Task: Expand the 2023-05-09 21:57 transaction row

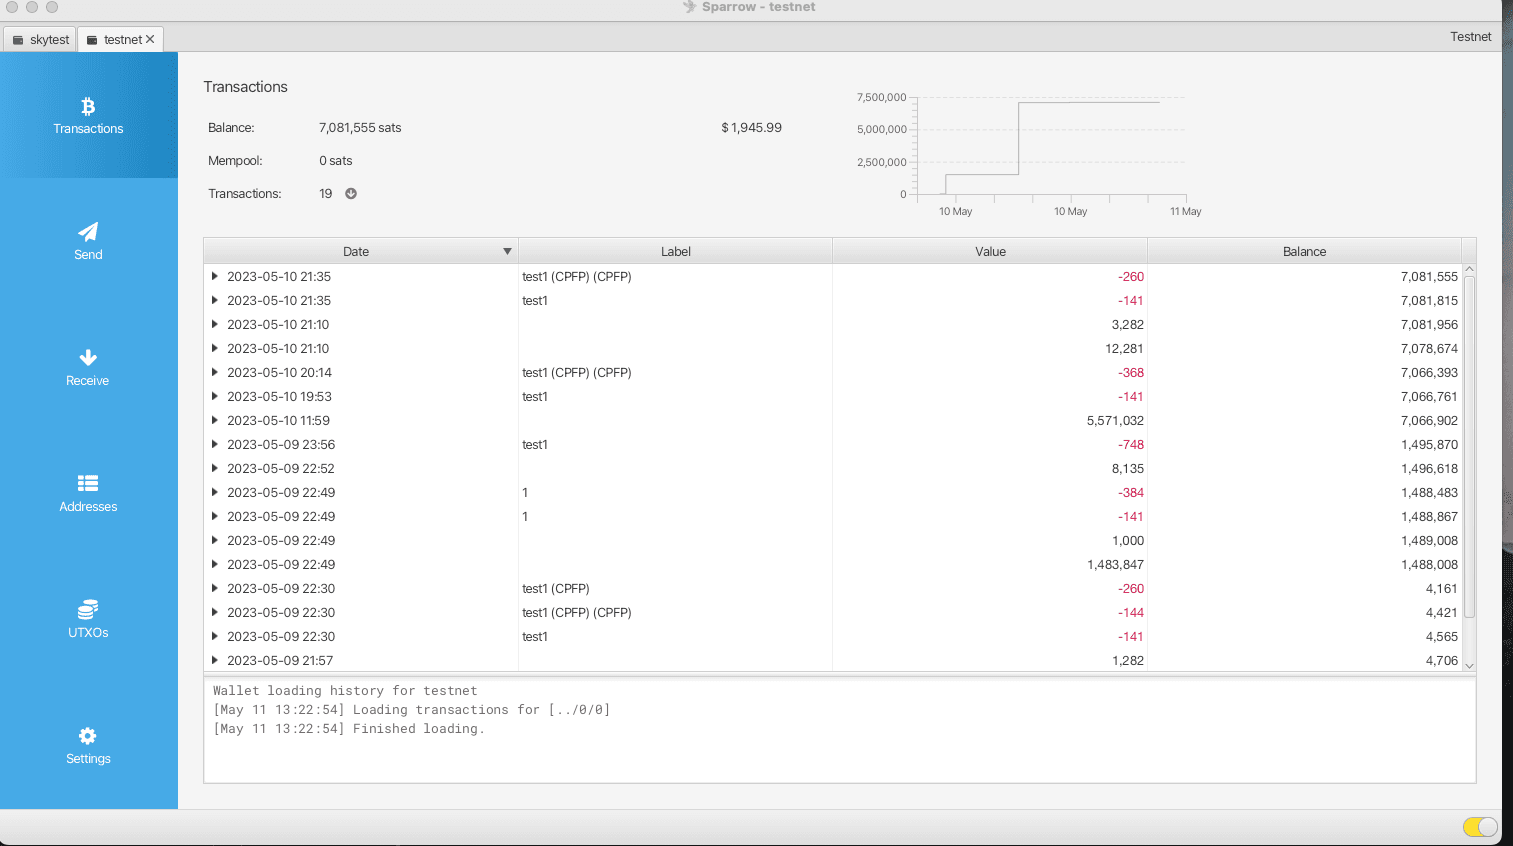Action: tap(214, 660)
